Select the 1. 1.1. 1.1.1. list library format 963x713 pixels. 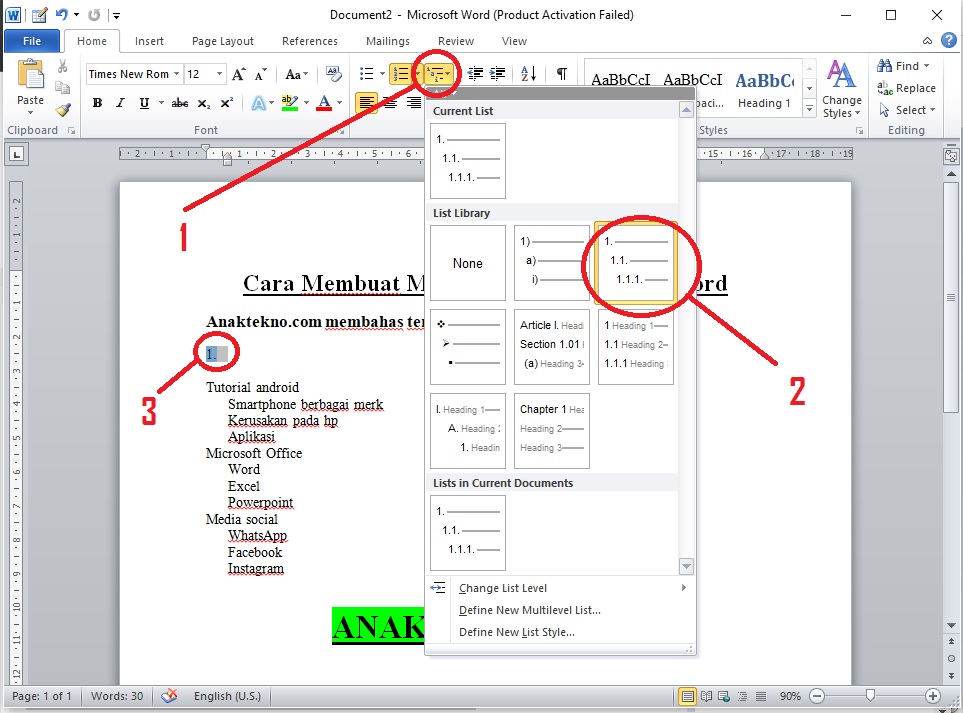click(636, 263)
